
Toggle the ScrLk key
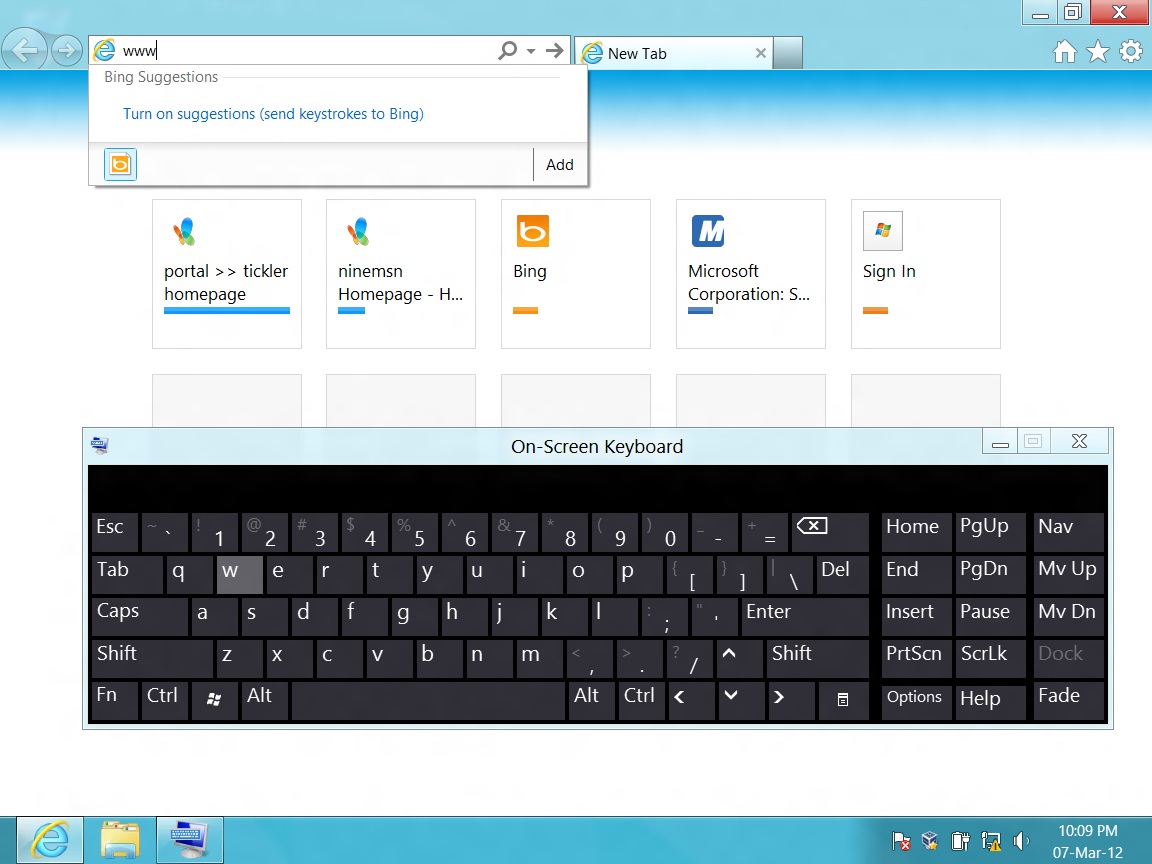(990, 659)
